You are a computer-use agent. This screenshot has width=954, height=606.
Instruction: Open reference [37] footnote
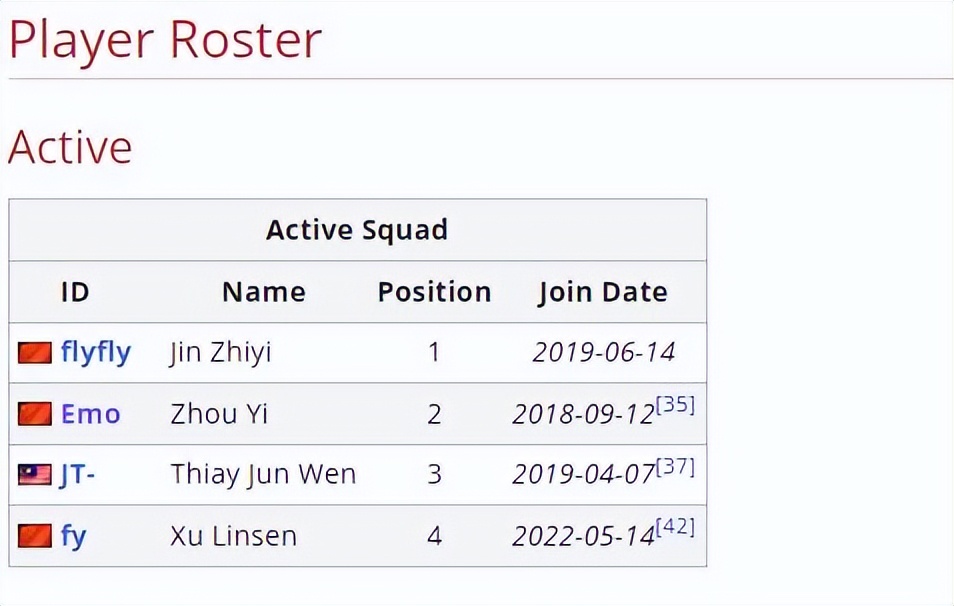tap(675, 467)
